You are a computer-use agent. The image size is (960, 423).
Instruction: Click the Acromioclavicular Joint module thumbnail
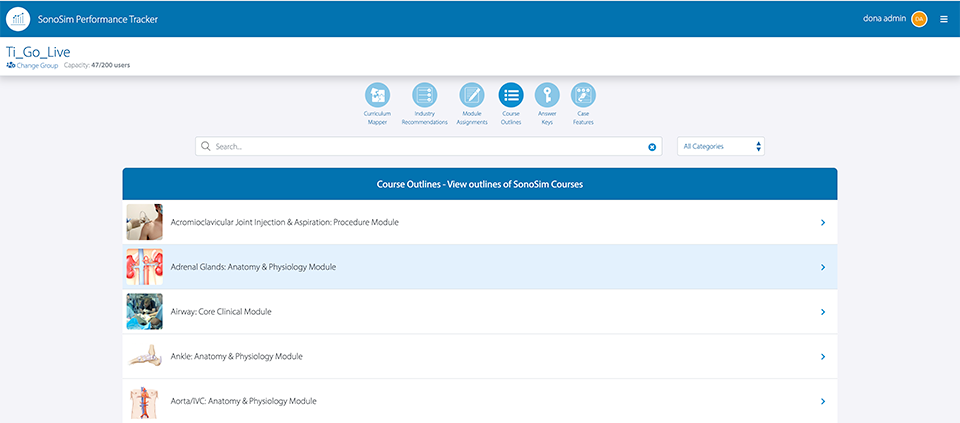pyautogui.click(x=144, y=222)
